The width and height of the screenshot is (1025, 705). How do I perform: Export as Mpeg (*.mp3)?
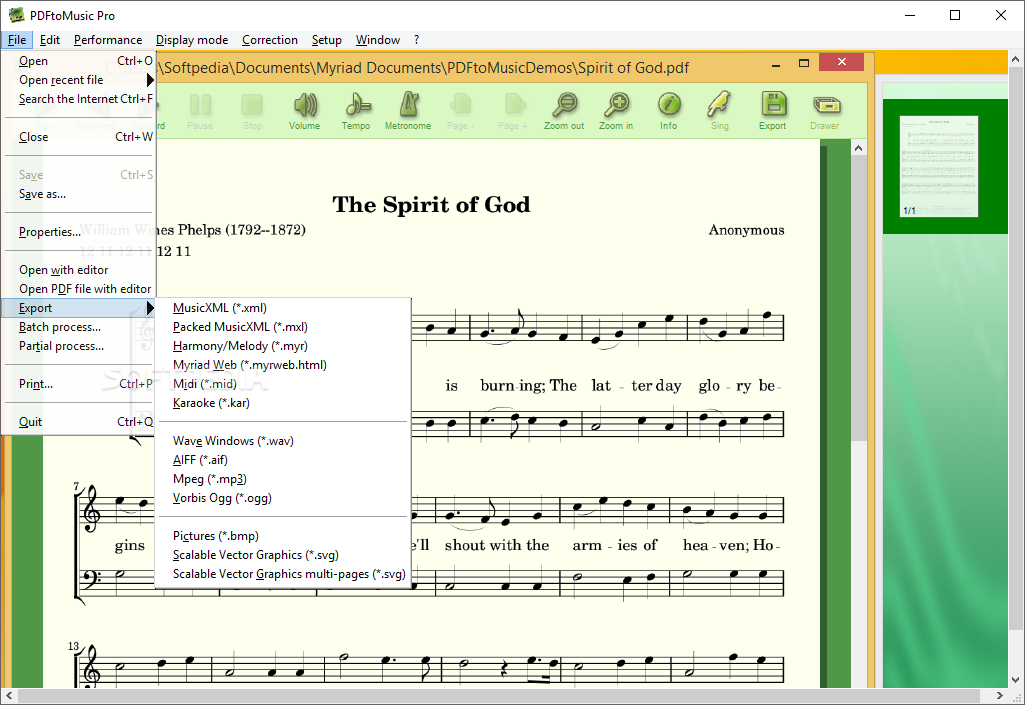283,478
